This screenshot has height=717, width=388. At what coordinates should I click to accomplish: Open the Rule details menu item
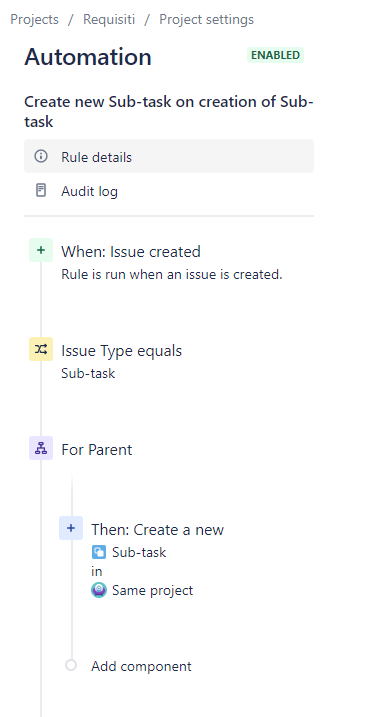click(169, 156)
